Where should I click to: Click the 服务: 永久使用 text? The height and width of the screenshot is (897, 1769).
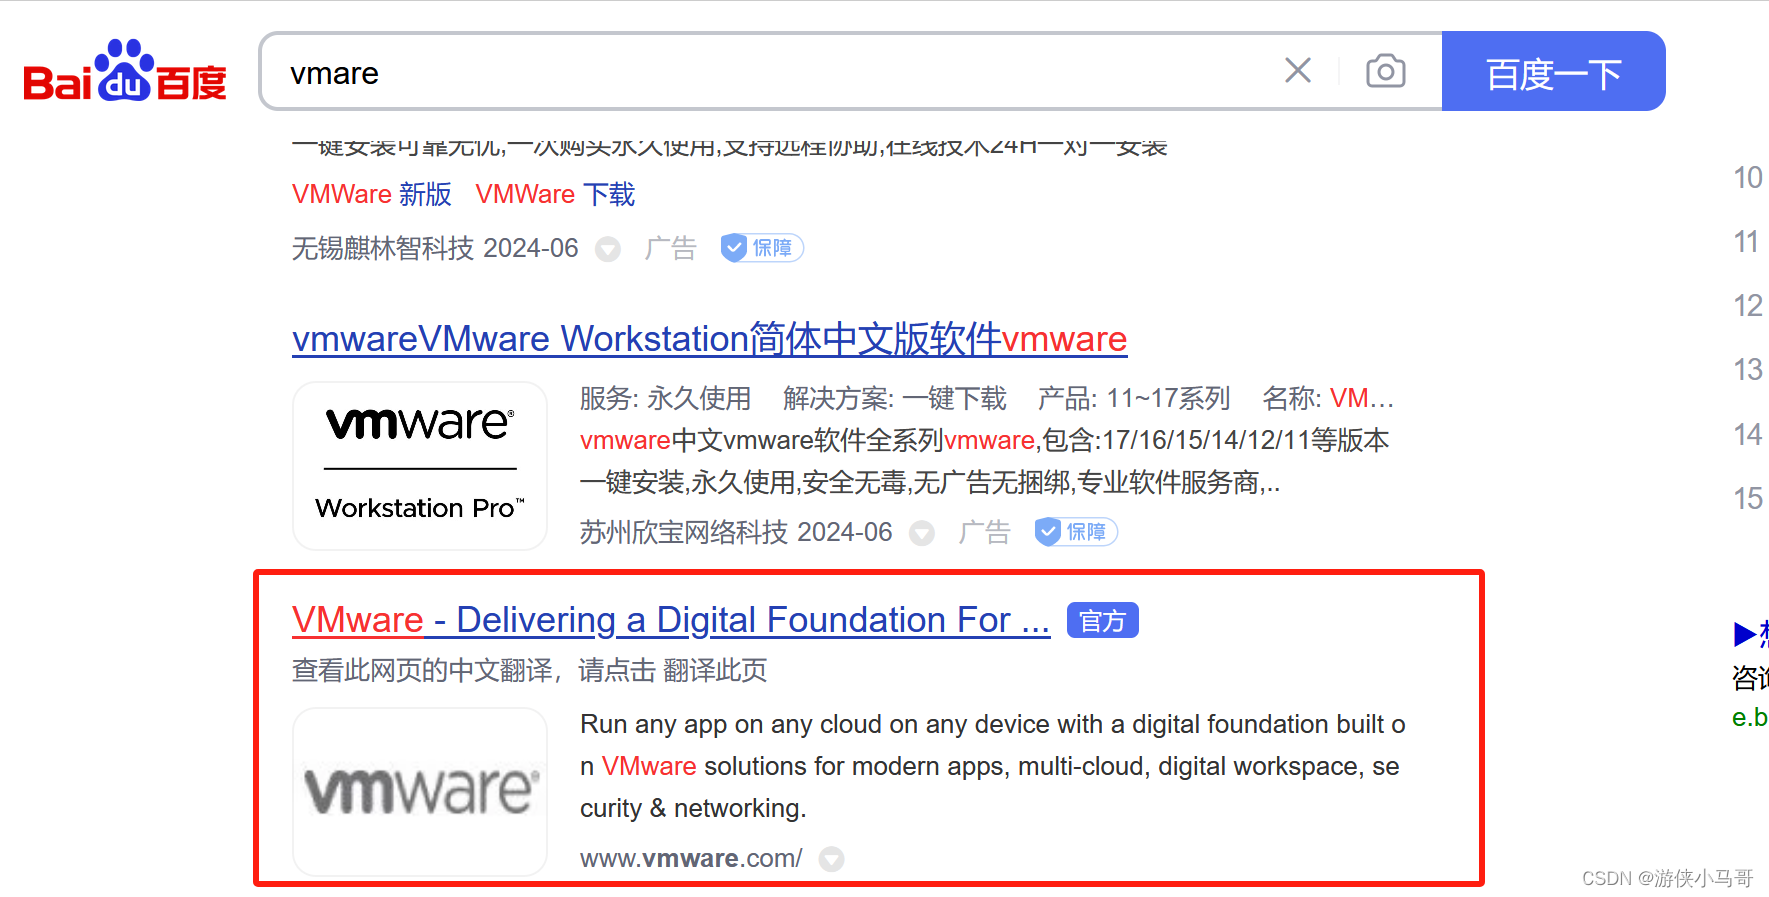tap(665, 398)
